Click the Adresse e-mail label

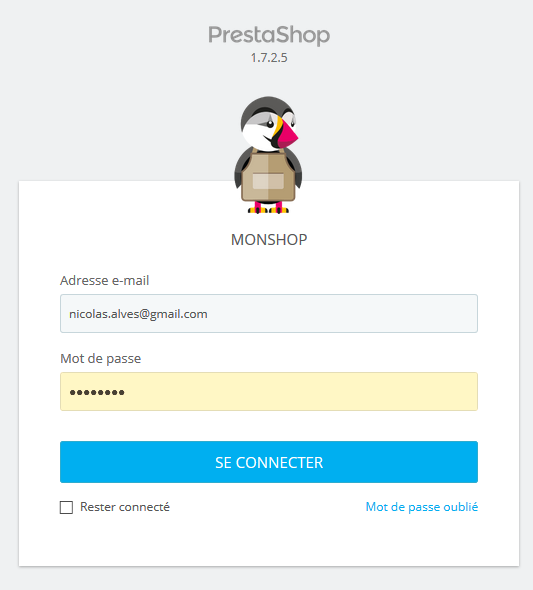point(105,280)
